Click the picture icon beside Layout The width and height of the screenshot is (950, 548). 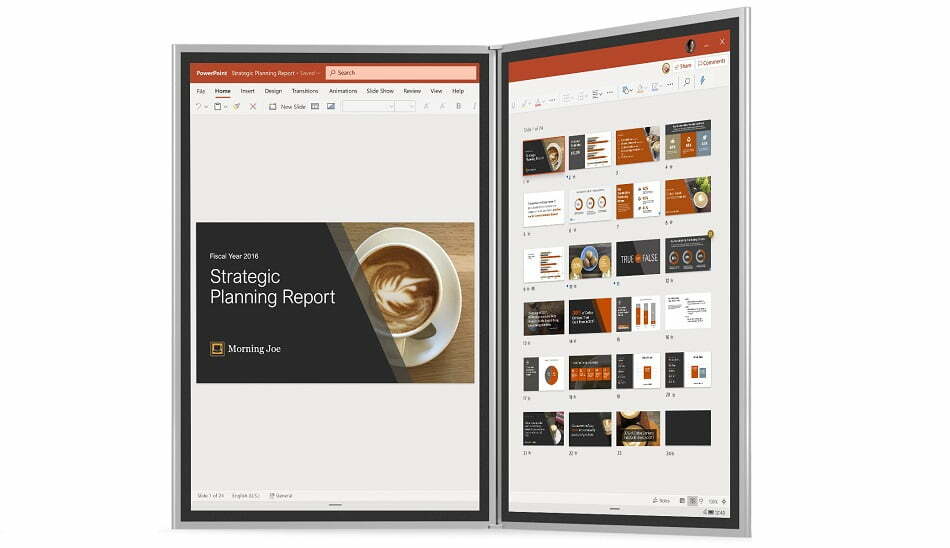(331, 106)
